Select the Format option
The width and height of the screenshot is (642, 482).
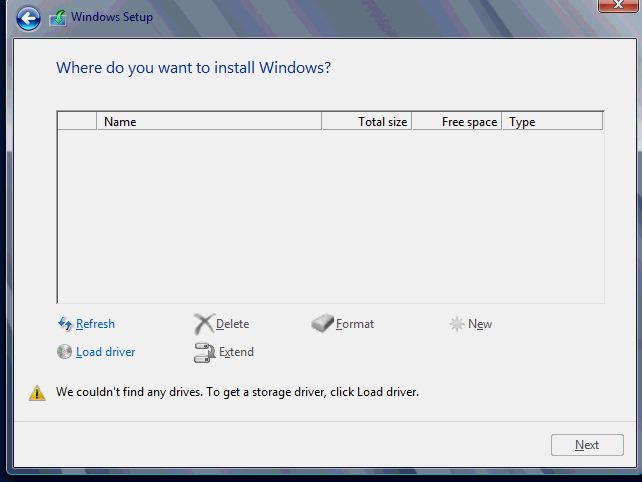click(x=355, y=324)
